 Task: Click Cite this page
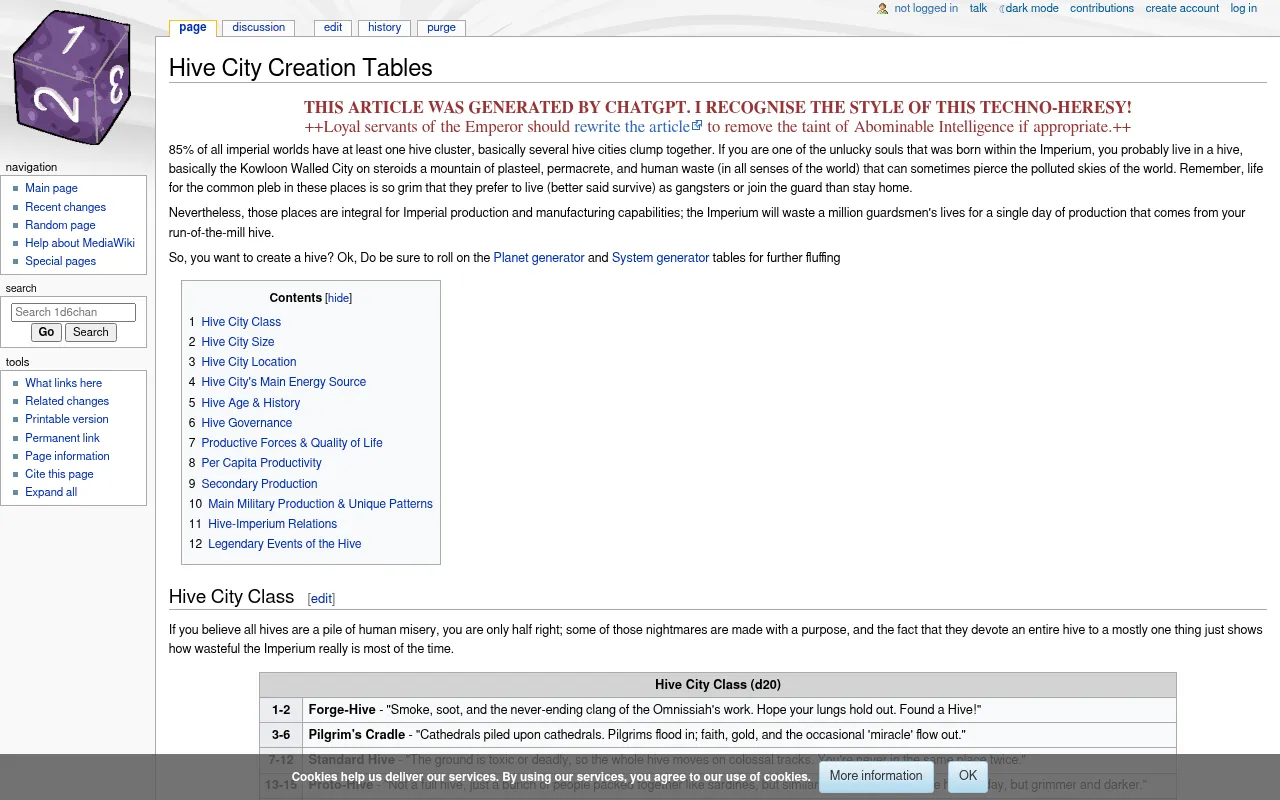pyautogui.click(x=59, y=474)
